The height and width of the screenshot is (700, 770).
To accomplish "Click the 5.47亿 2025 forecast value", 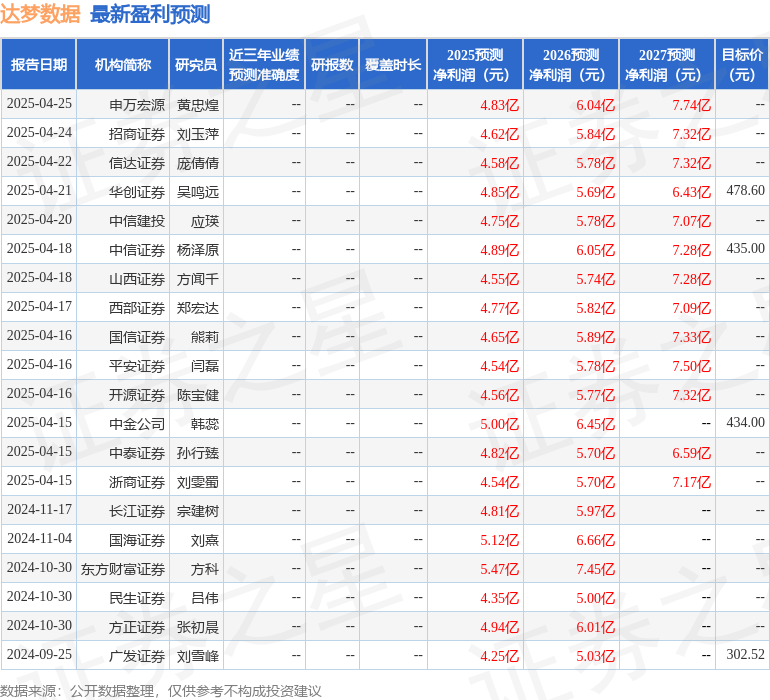I will coord(499,569).
